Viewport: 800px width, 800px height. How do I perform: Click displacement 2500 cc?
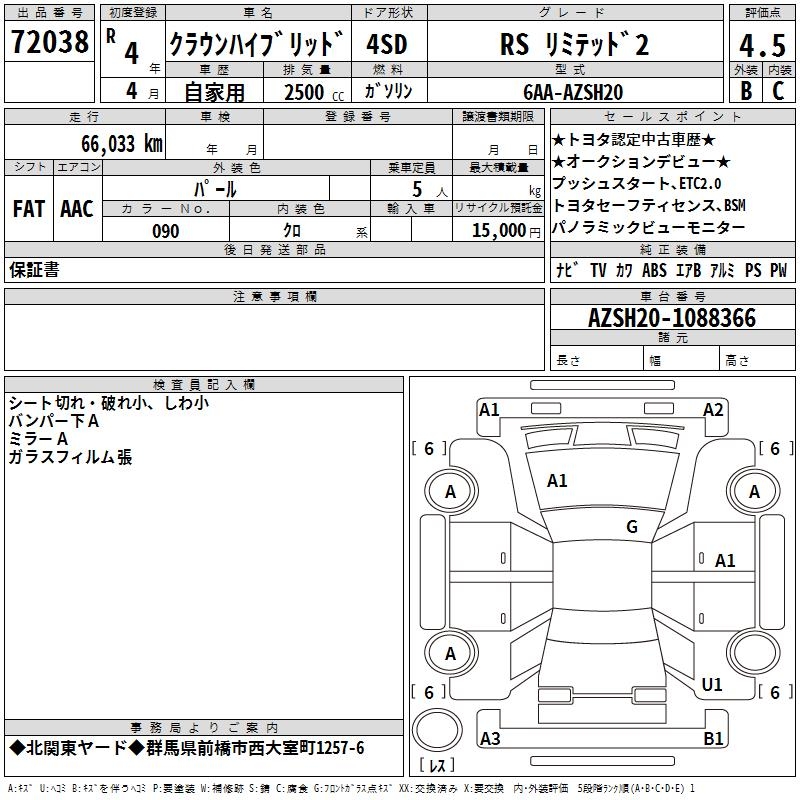[314, 92]
